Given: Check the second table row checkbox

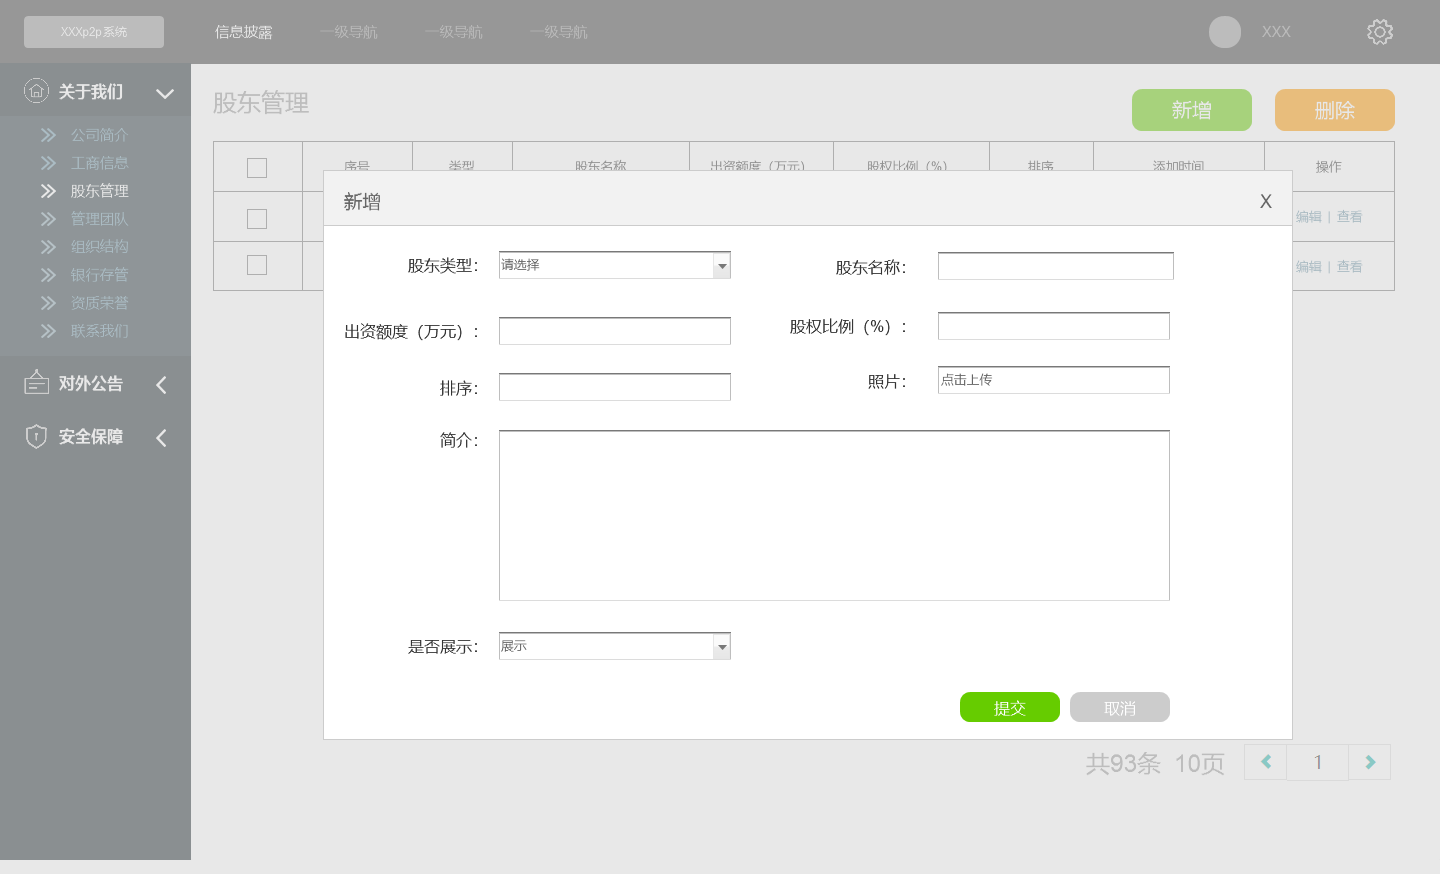Looking at the screenshot, I should pos(257,265).
